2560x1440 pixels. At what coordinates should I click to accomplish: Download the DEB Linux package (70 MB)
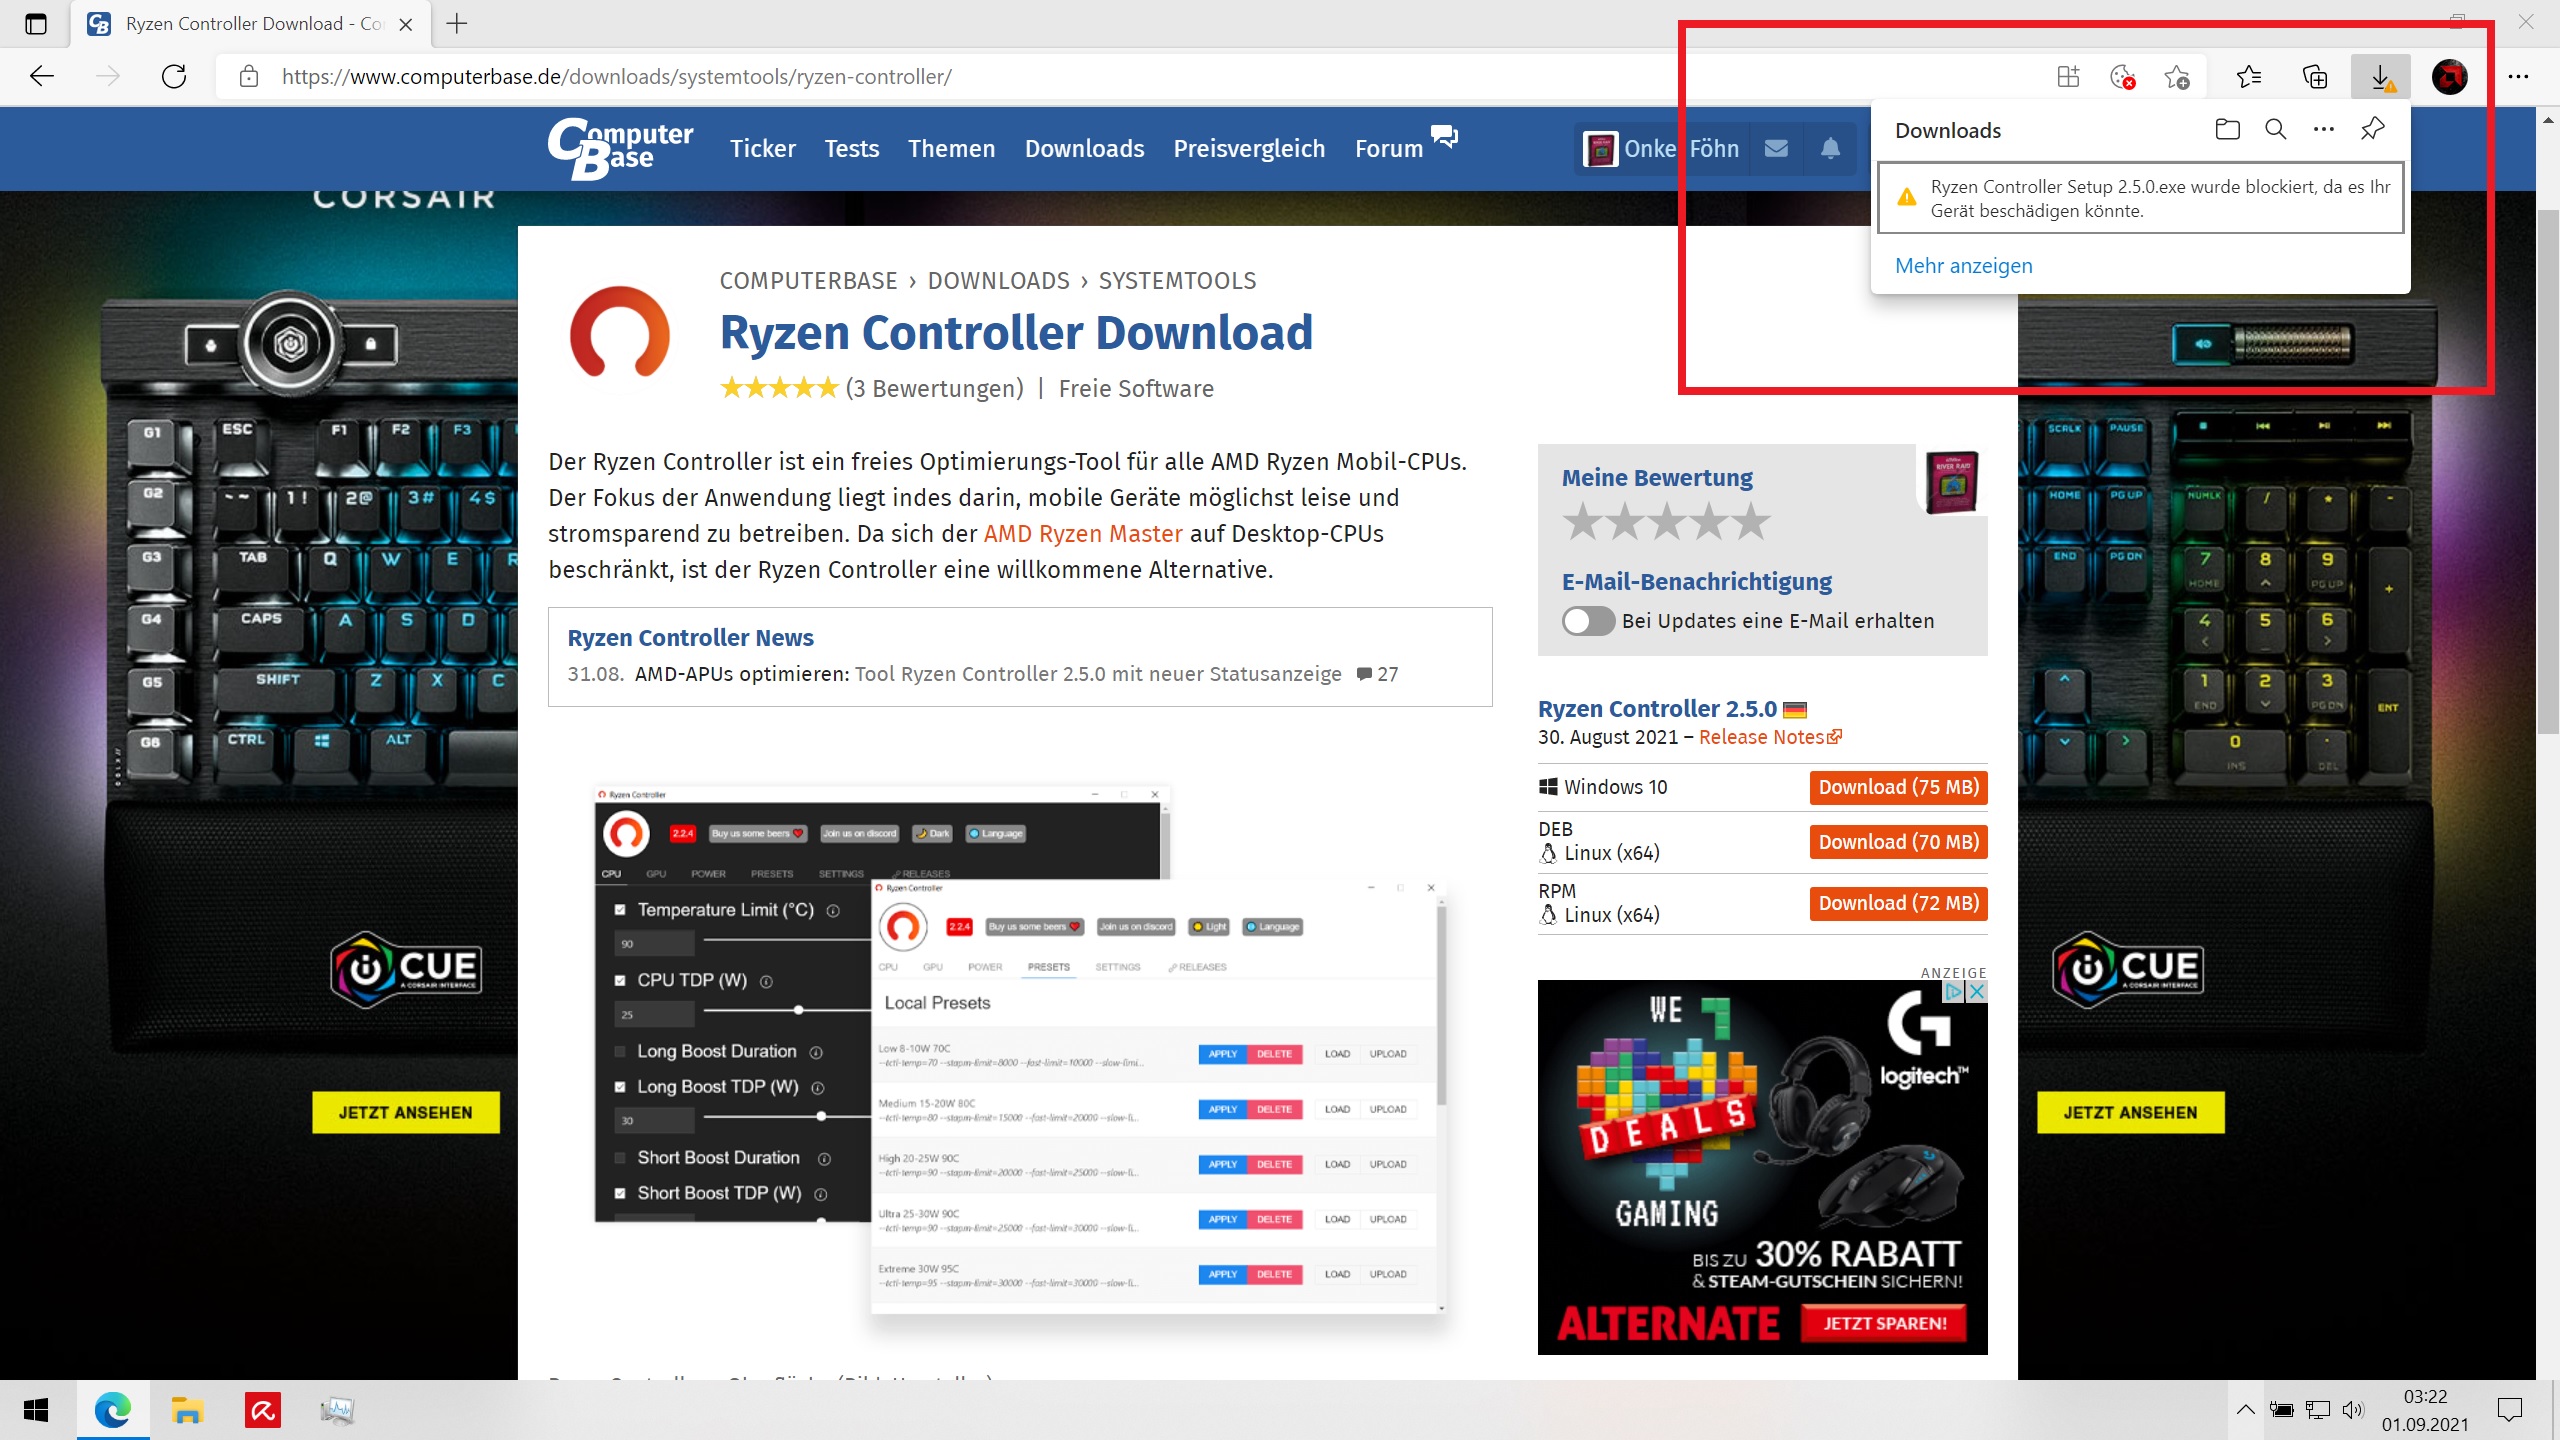pos(1898,842)
